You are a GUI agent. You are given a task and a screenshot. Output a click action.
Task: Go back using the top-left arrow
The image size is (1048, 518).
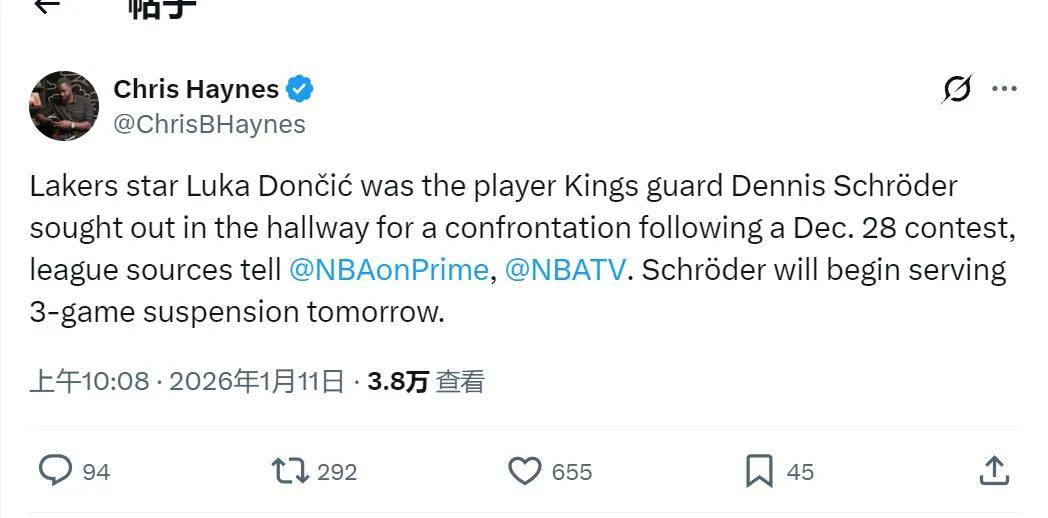click(47, 6)
